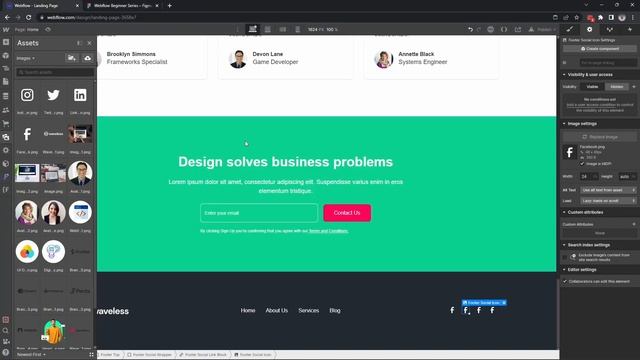Toggle Exclude image from search results checkbox
The width and height of the screenshot is (640, 360).
click(565, 257)
